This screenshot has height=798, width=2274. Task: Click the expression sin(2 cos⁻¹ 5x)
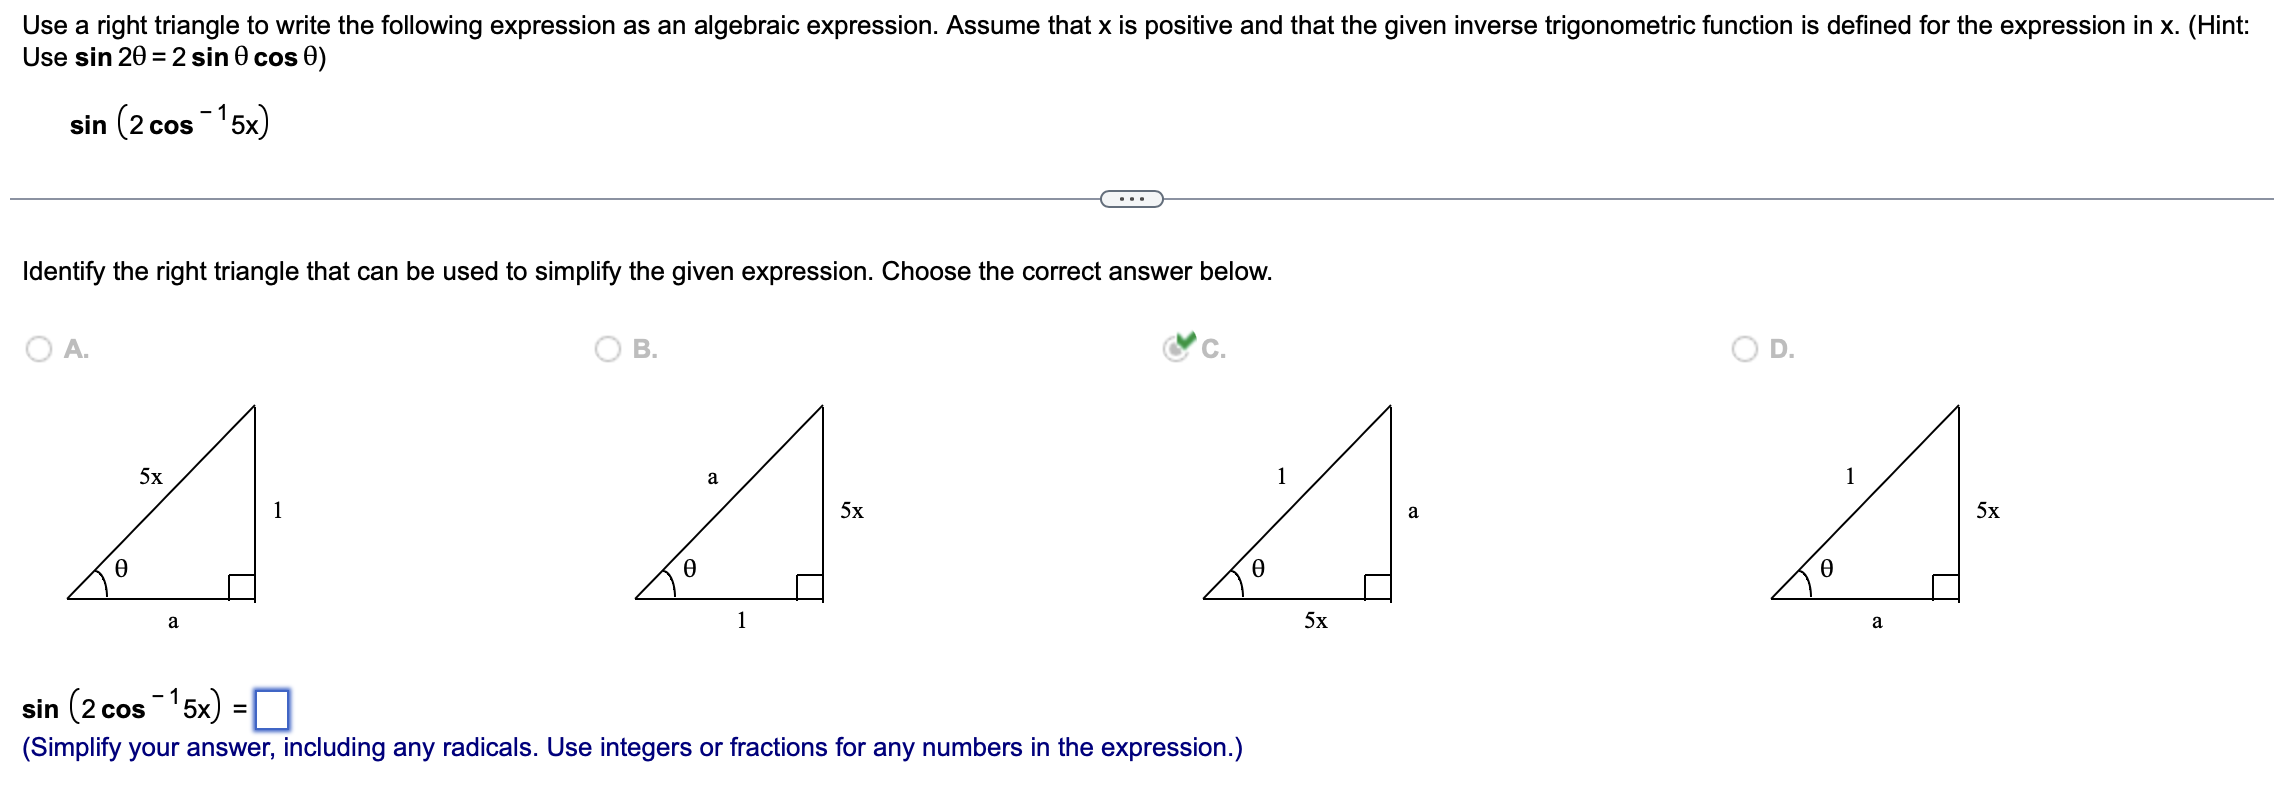170,122
